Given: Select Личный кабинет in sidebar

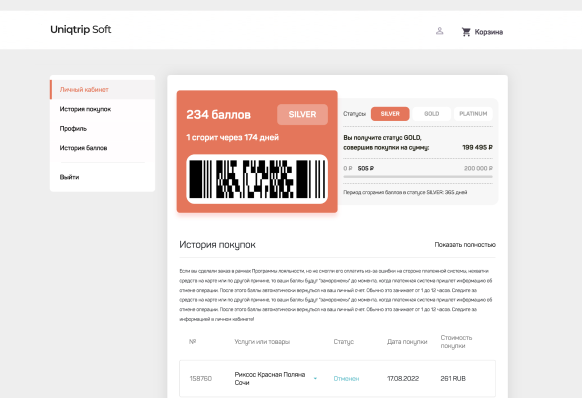Looking at the screenshot, I should click(102, 89).
